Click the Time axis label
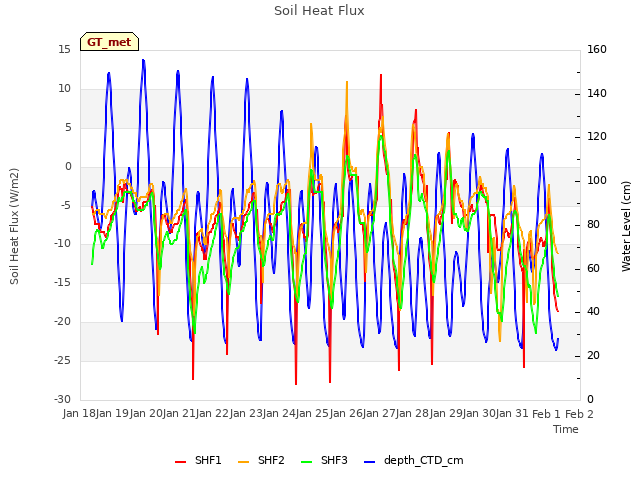 [x=566, y=429]
